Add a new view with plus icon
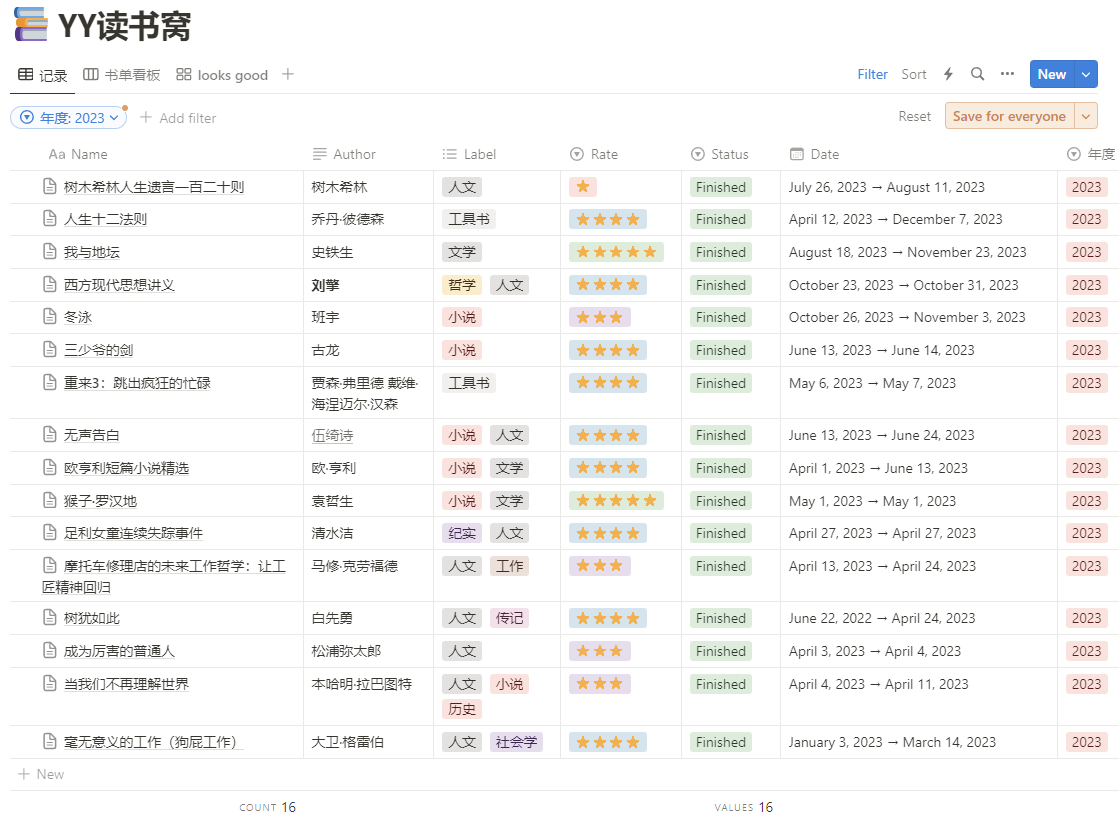This screenshot has width=1119, height=822. click(x=288, y=74)
